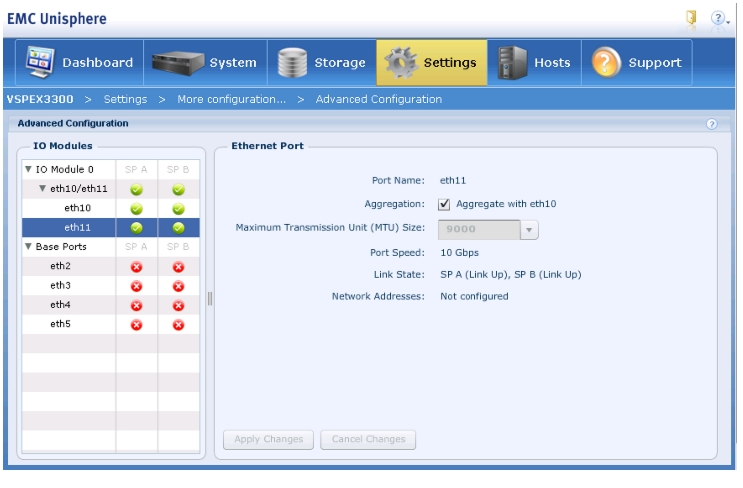
Task: Click eth2 SP A red error icon
Action: point(136,267)
